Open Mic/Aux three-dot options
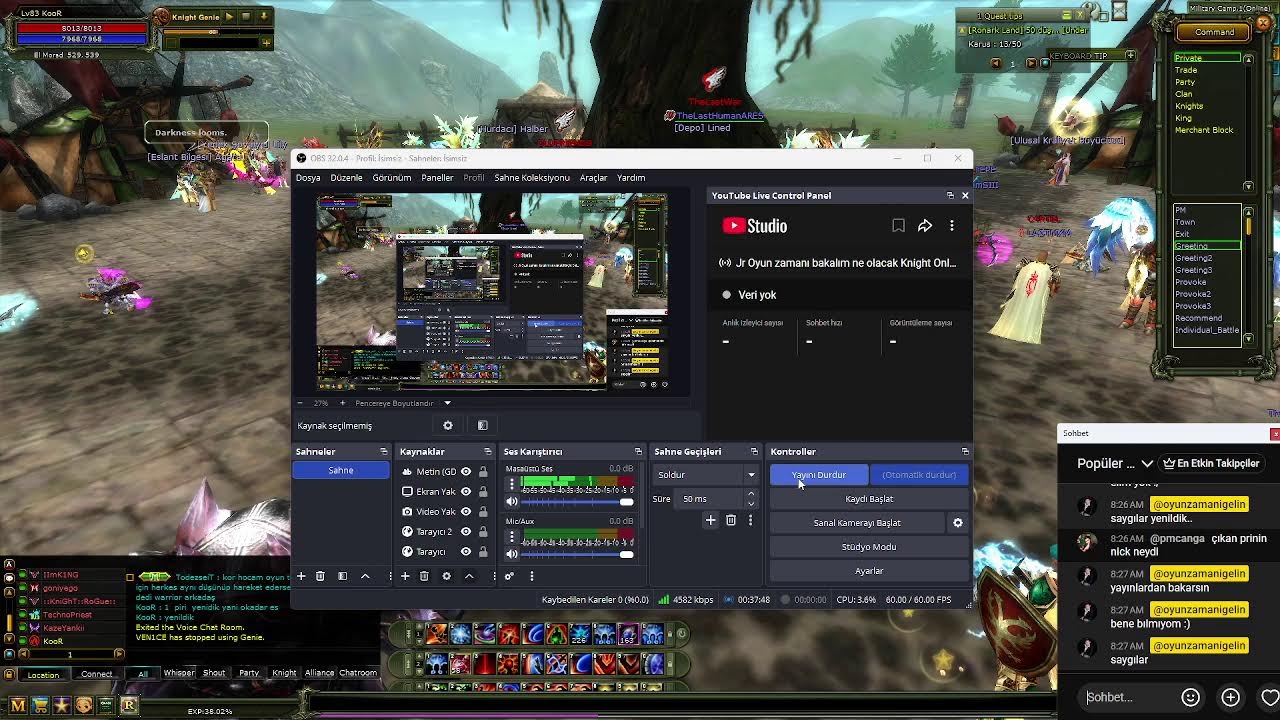The width and height of the screenshot is (1280, 720). click(512, 537)
